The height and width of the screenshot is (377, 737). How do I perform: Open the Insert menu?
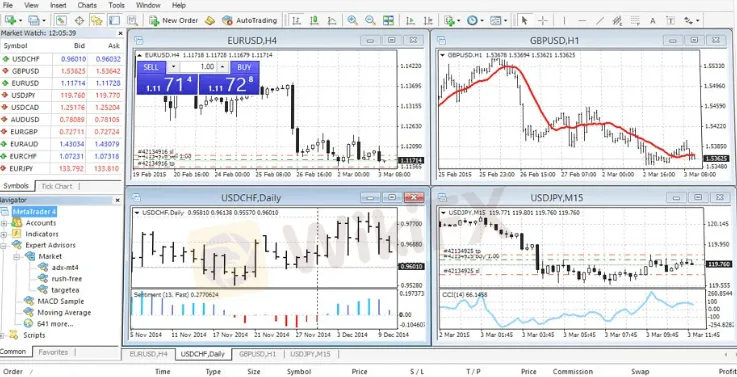58,5
